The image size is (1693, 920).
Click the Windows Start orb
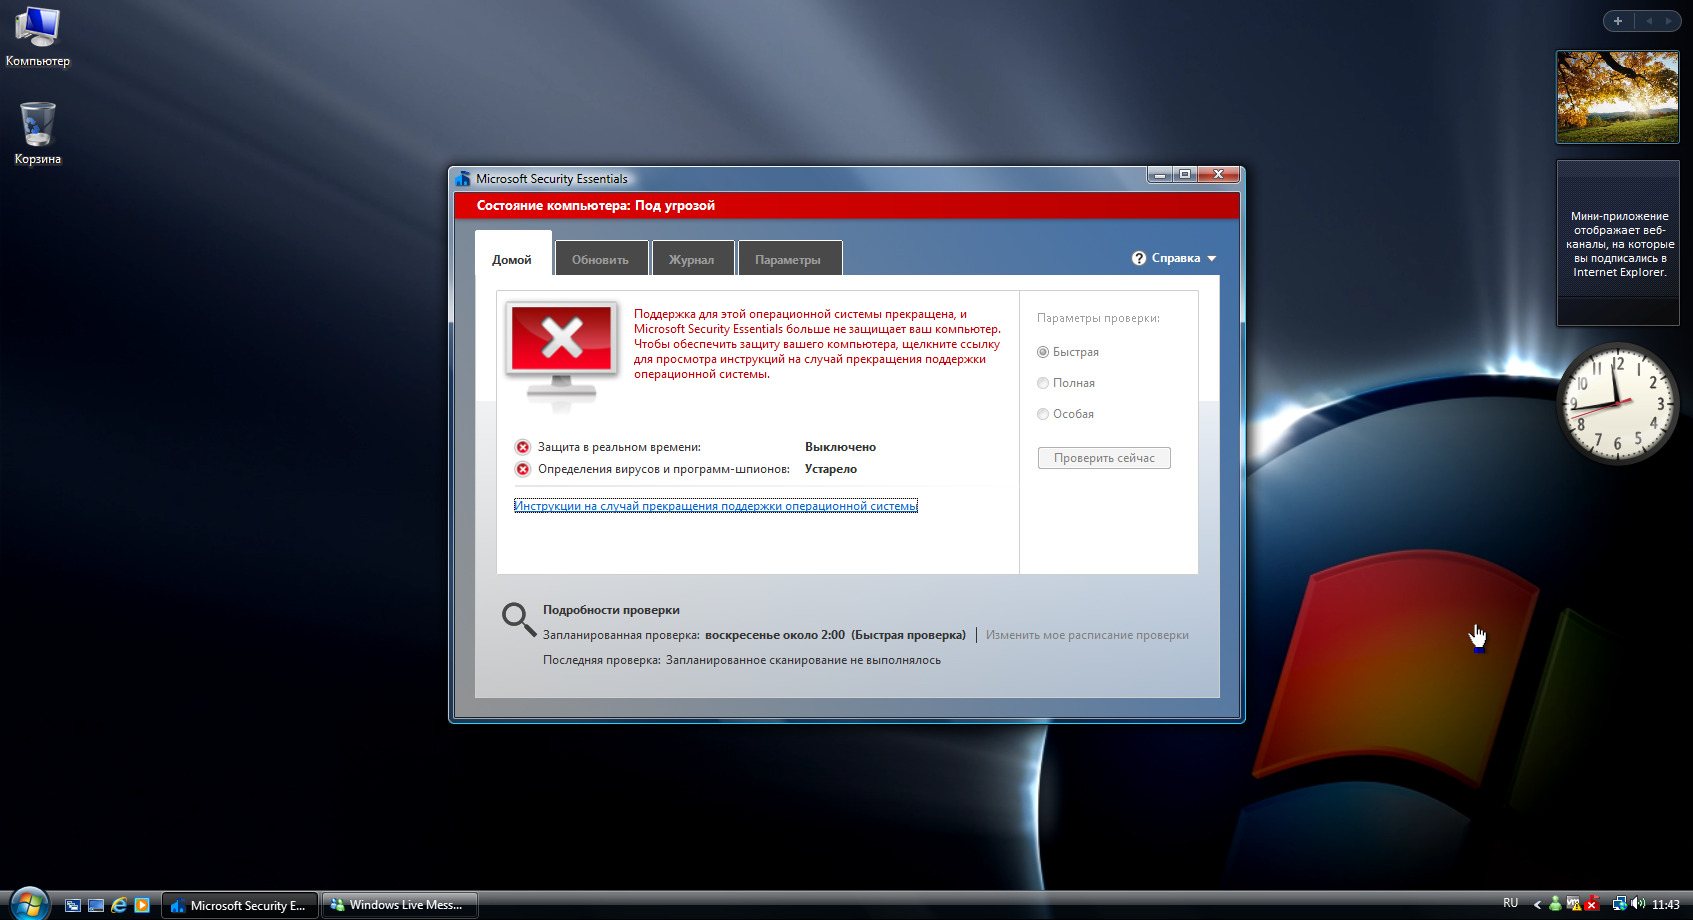[28, 904]
